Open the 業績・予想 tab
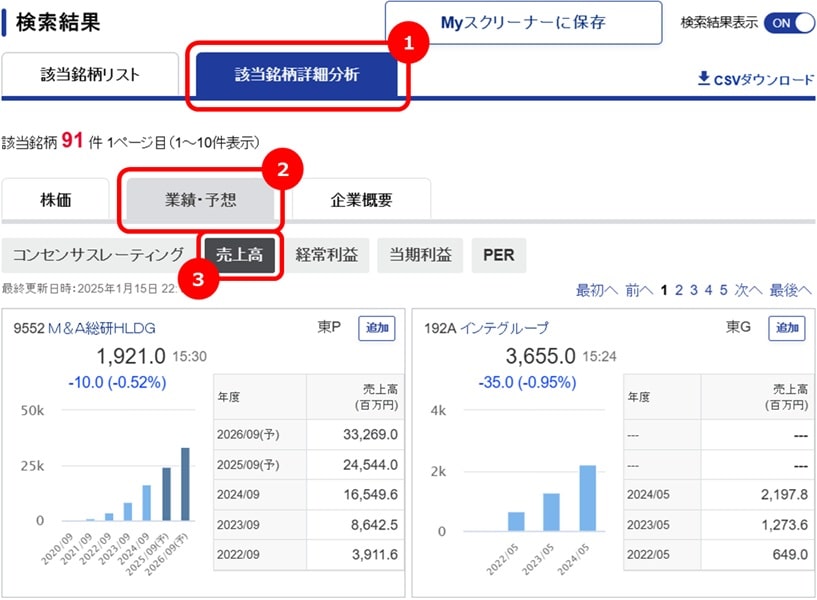This screenshot has height=600, width=817. click(201, 199)
